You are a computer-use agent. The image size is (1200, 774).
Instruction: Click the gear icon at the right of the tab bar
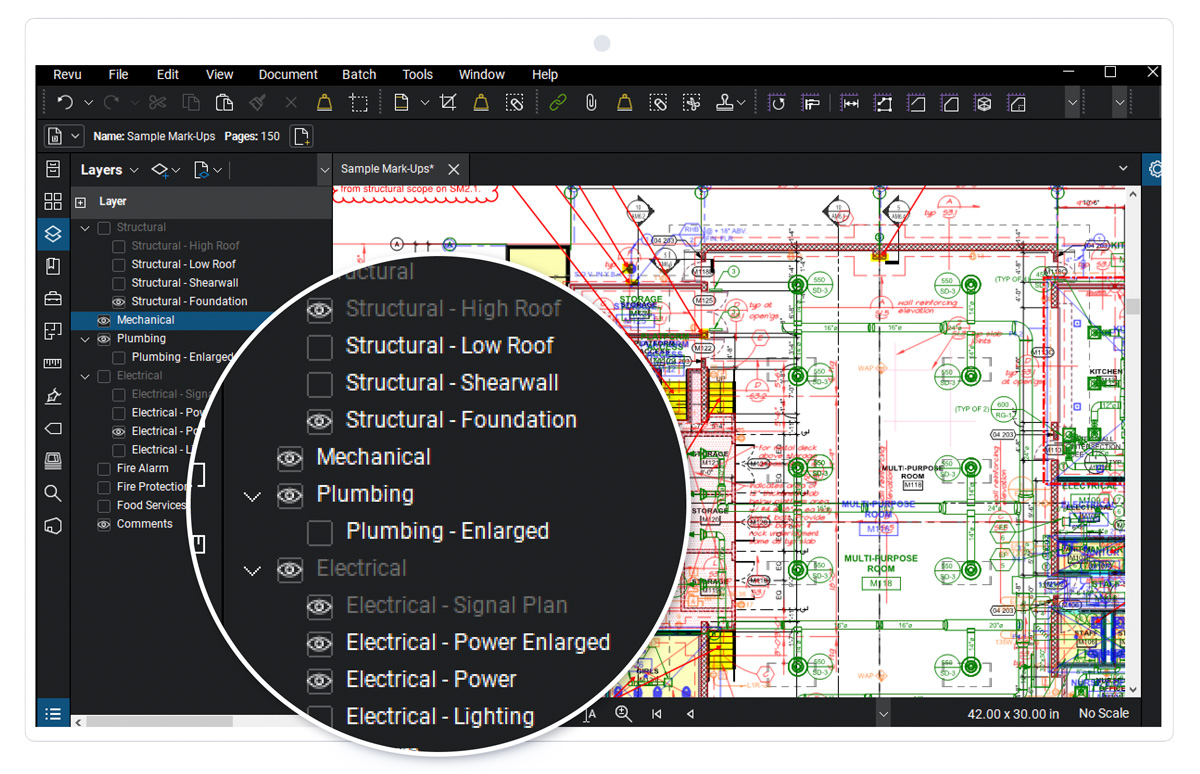tap(1155, 169)
